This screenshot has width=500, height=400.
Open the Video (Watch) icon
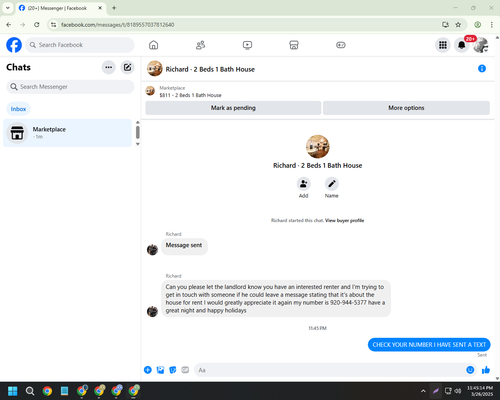[247, 45]
